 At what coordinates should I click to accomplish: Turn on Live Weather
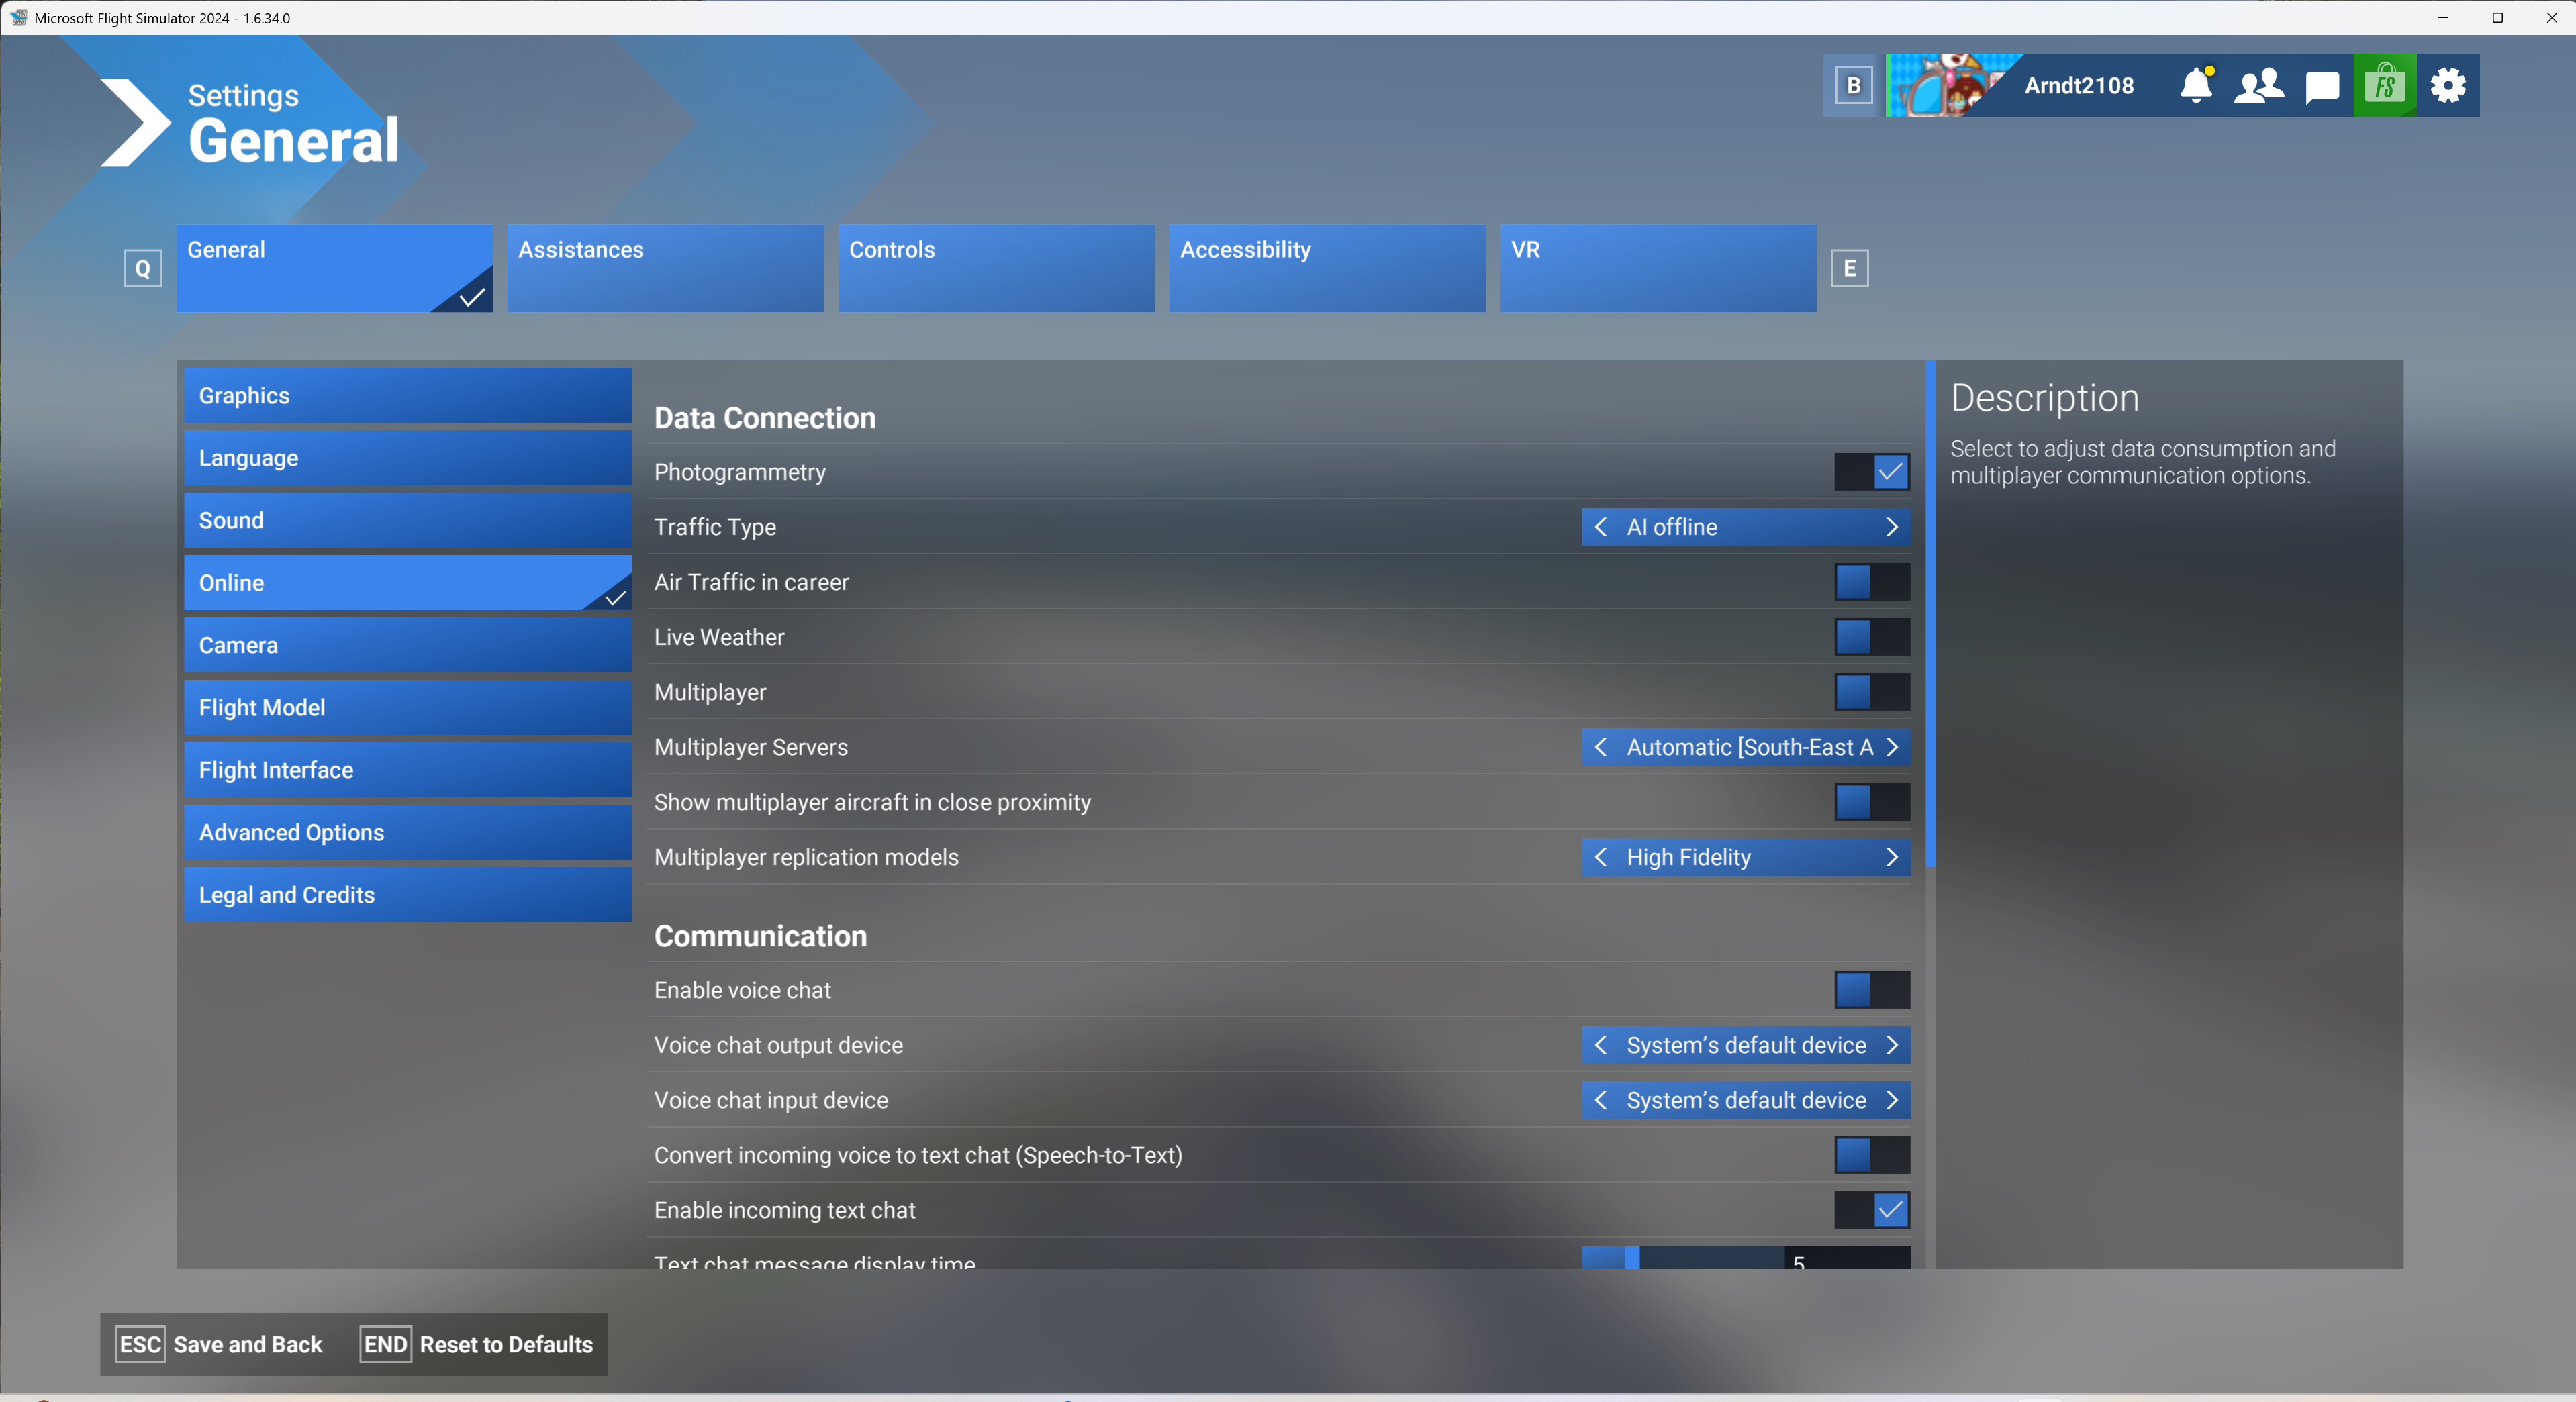1870,637
